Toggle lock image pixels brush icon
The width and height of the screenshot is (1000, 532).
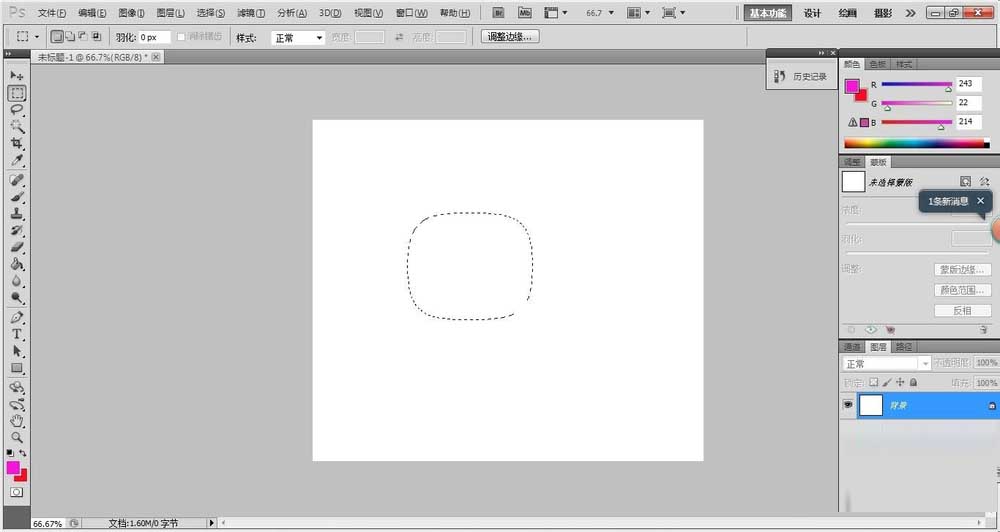point(887,382)
